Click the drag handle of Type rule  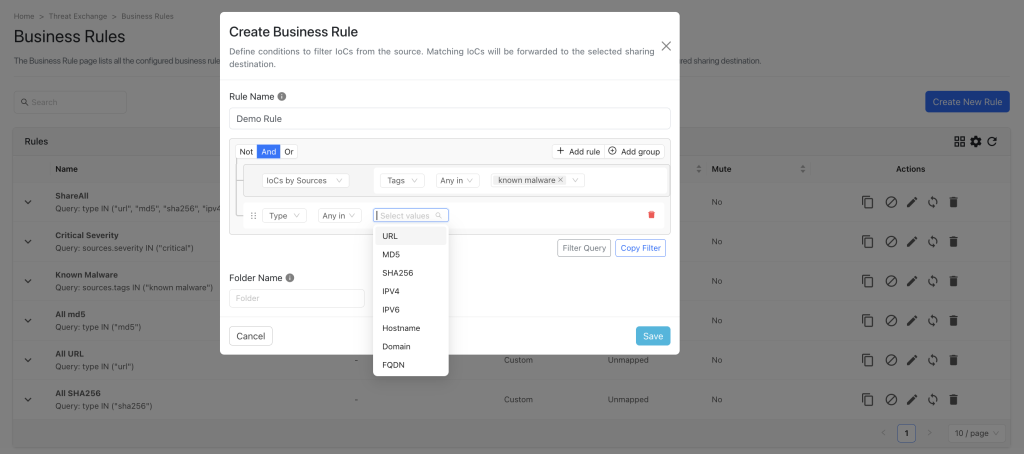click(253, 216)
